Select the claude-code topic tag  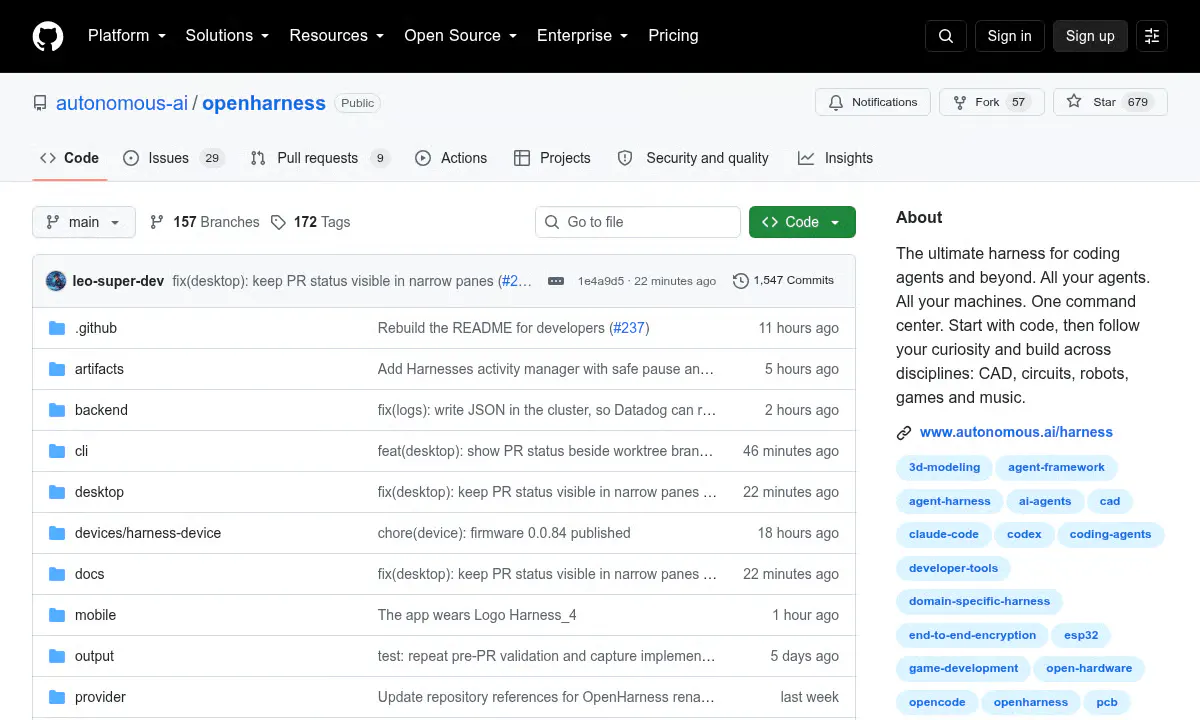point(944,534)
